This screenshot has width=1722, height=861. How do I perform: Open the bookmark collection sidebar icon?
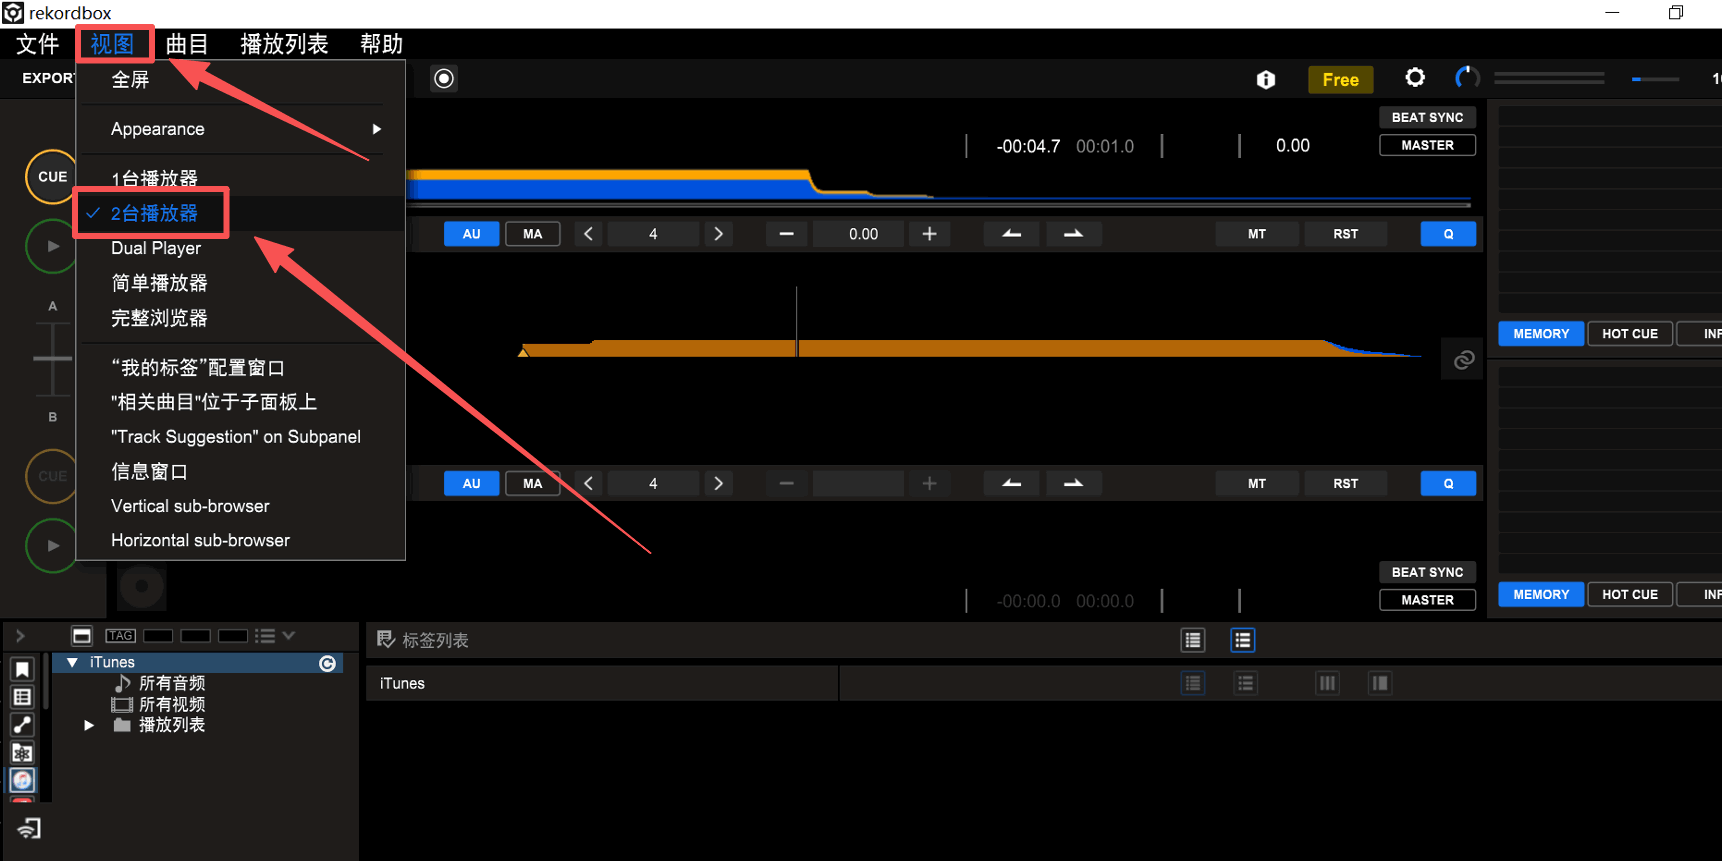coord(22,669)
